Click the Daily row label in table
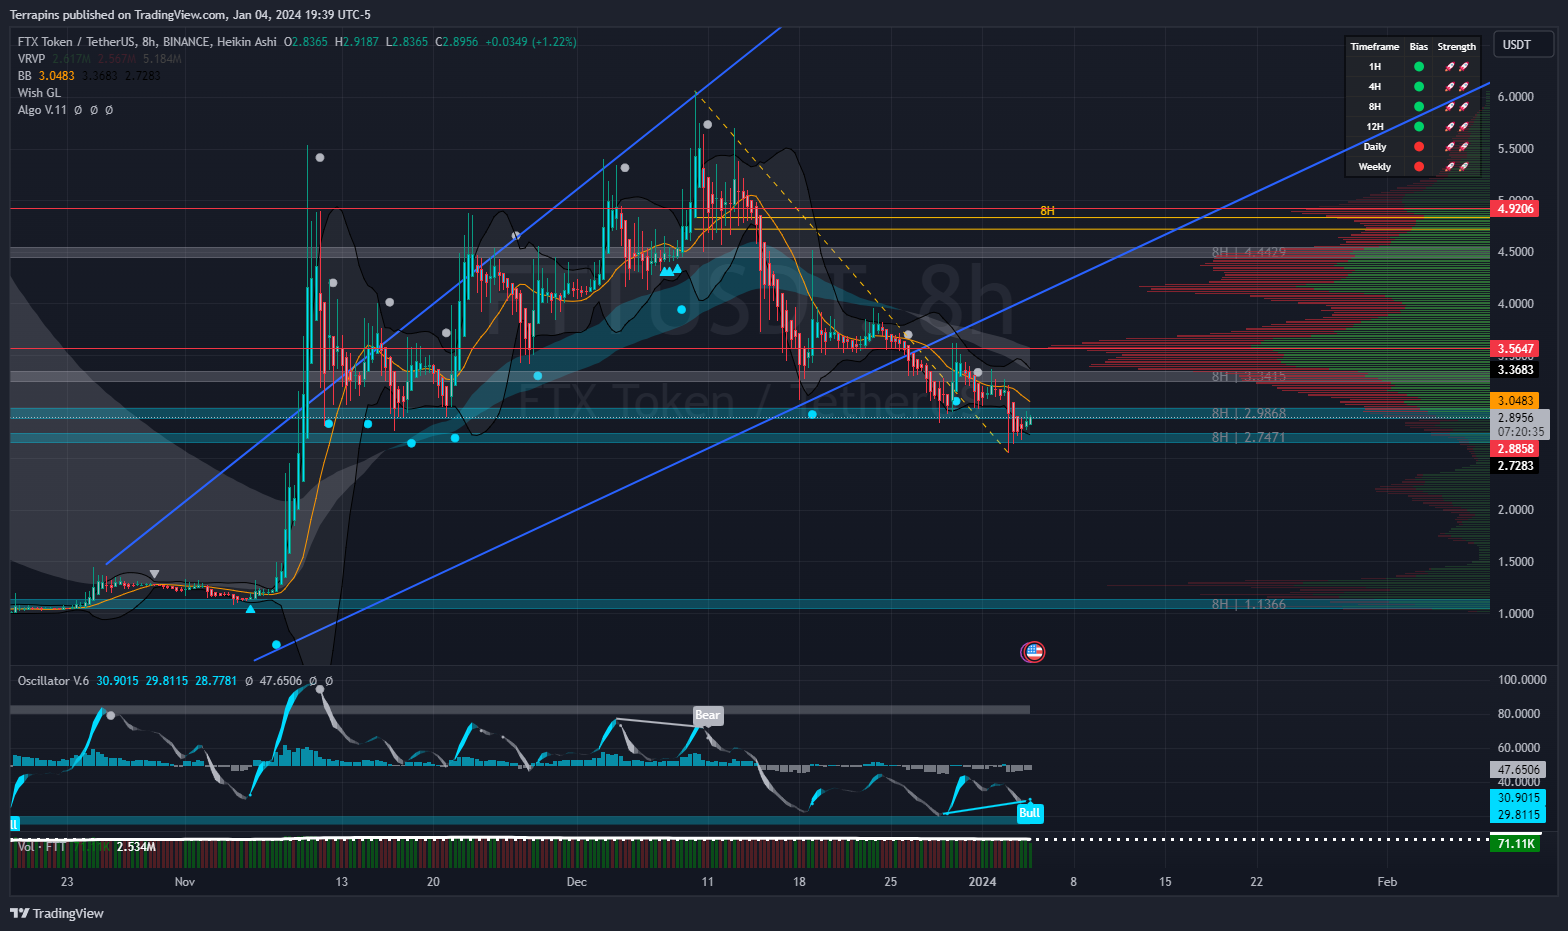The image size is (1568, 931). click(x=1374, y=147)
